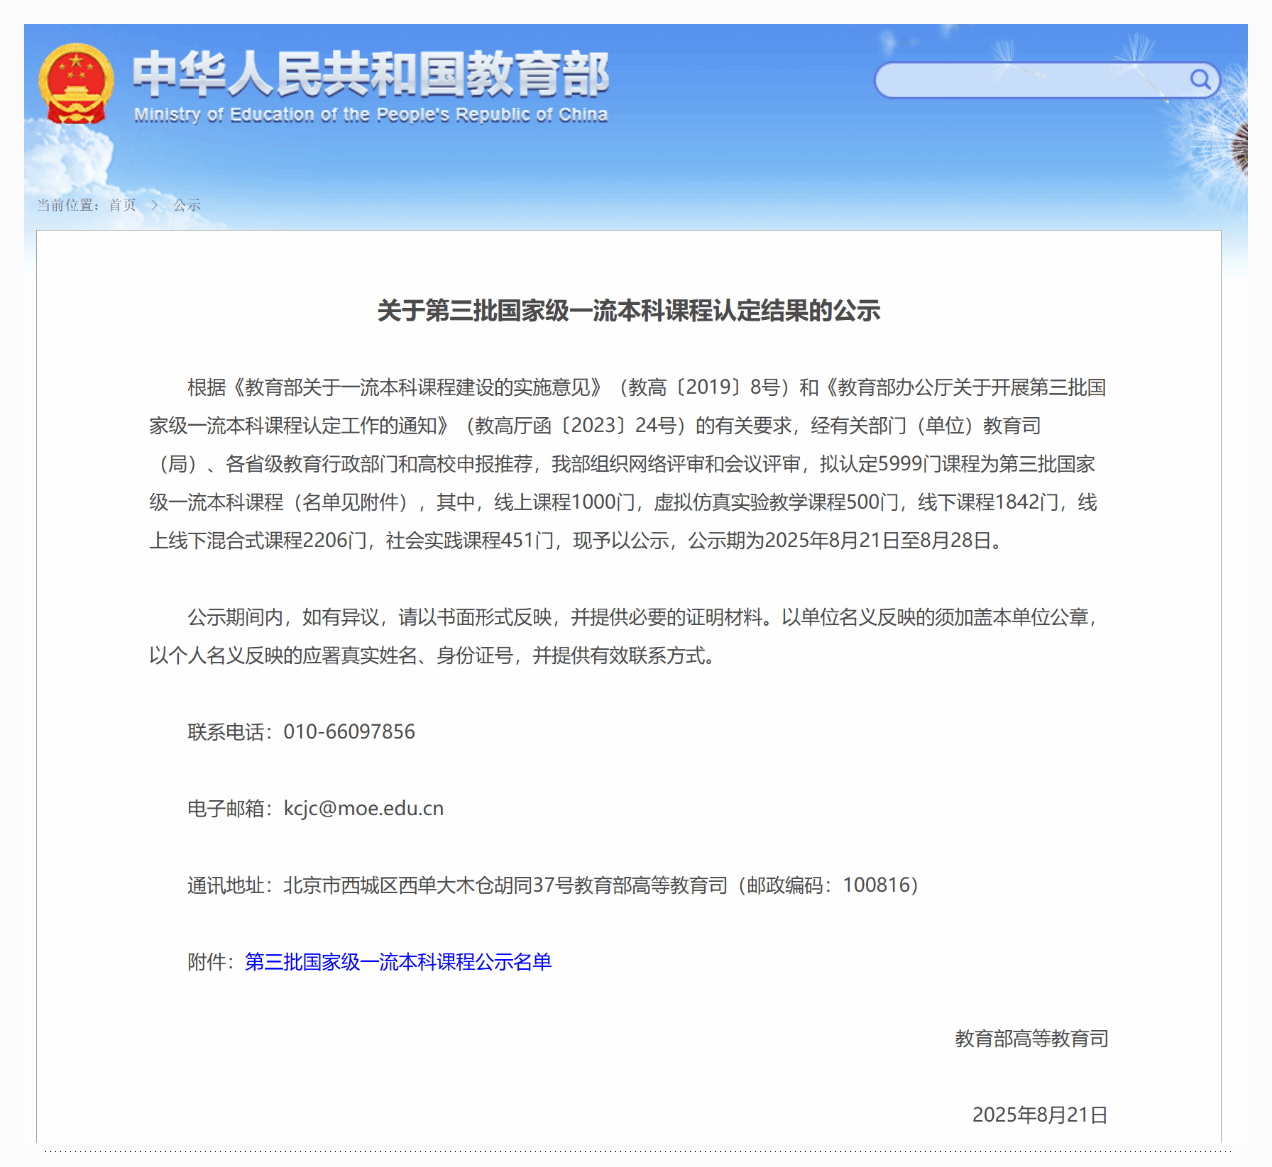The image size is (1272, 1167).
Task: Click the announcement headline 关于第三批国家级一流本科课程认定结果的公示
Action: click(628, 311)
